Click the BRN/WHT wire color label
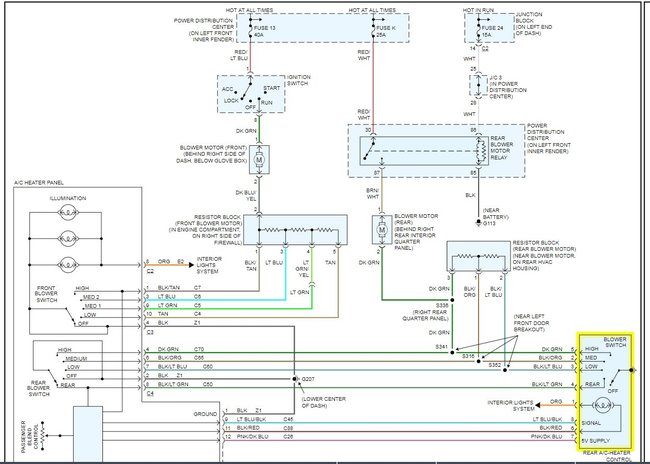 click(373, 194)
